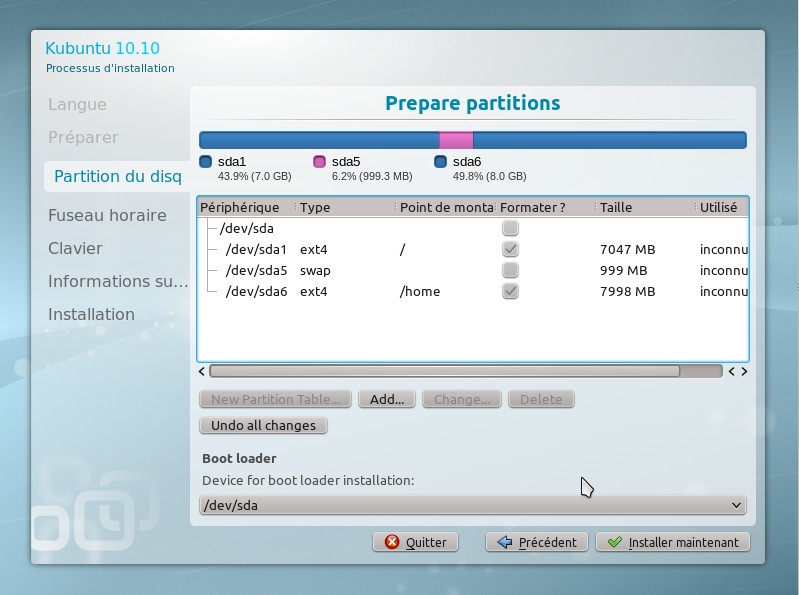Select Partition du disque step

117,176
